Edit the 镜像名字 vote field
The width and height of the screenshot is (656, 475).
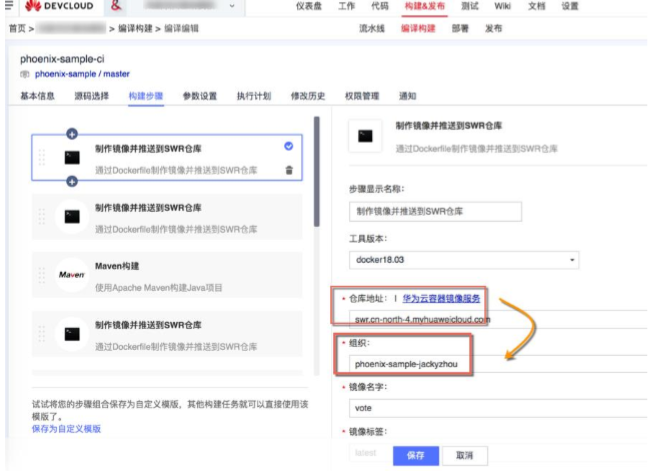point(498,408)
